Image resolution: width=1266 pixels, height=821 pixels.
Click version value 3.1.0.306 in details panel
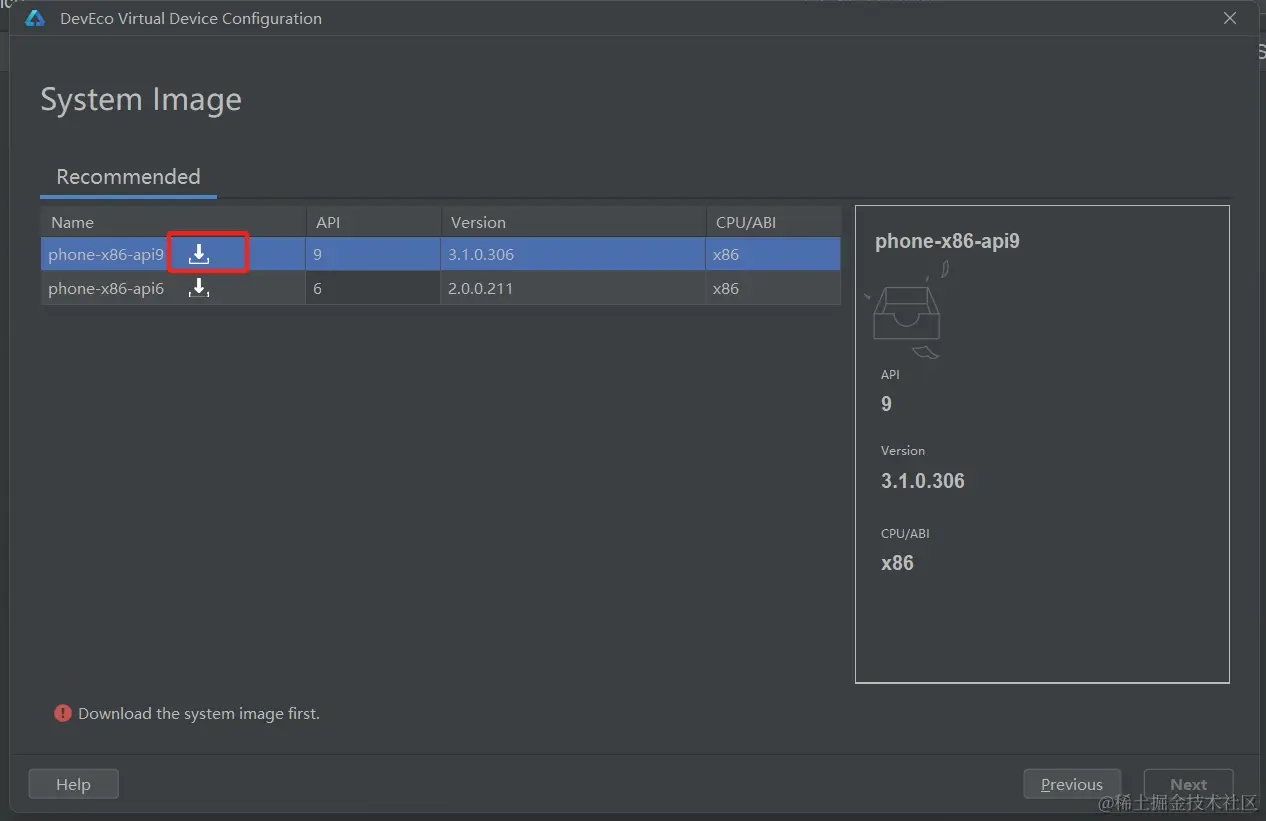tap(923, 481)
